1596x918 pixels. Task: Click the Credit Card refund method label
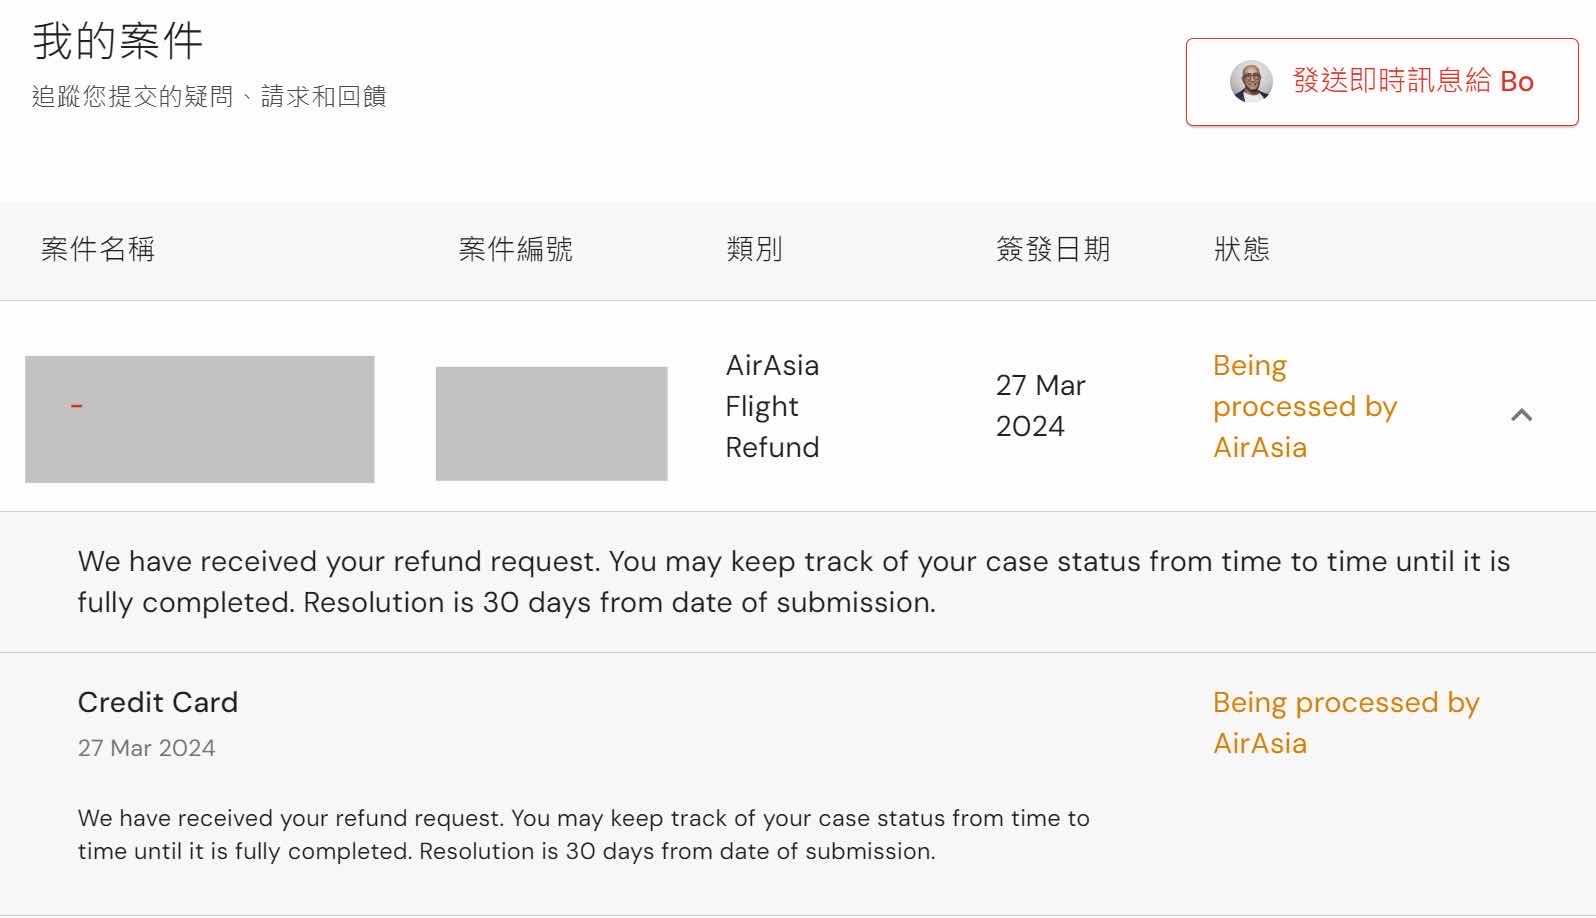point(158,702)
